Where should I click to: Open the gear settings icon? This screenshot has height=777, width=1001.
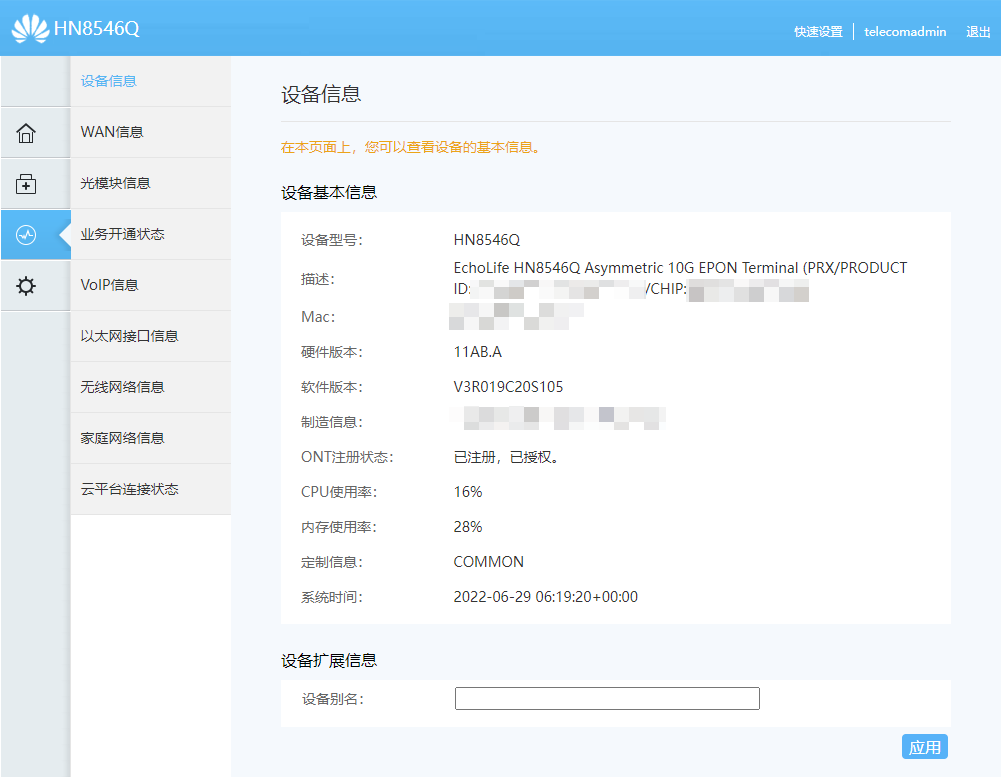[26, 286]
